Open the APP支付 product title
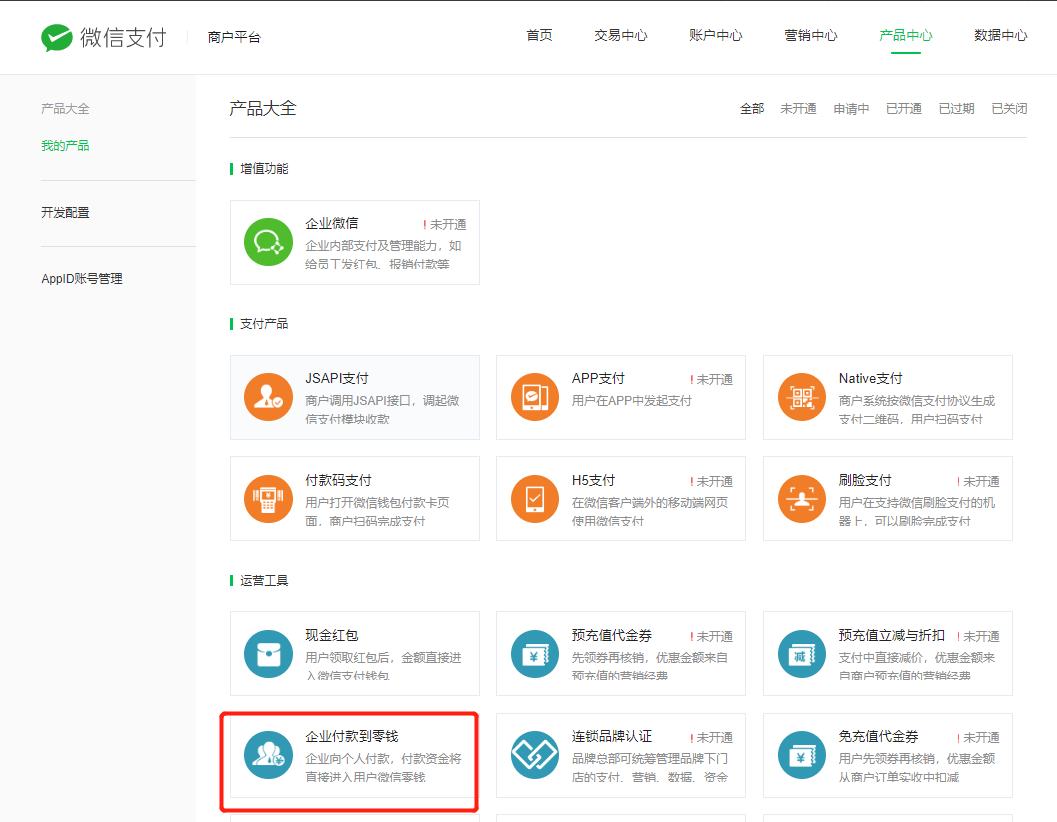 [x=599, y=378]
